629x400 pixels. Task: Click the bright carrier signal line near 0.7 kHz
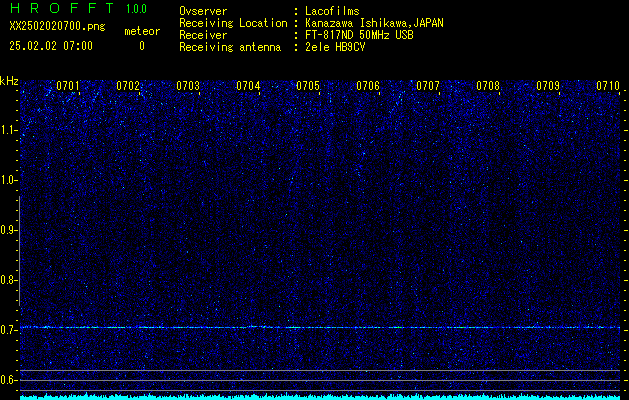click(x=320, y=327)
